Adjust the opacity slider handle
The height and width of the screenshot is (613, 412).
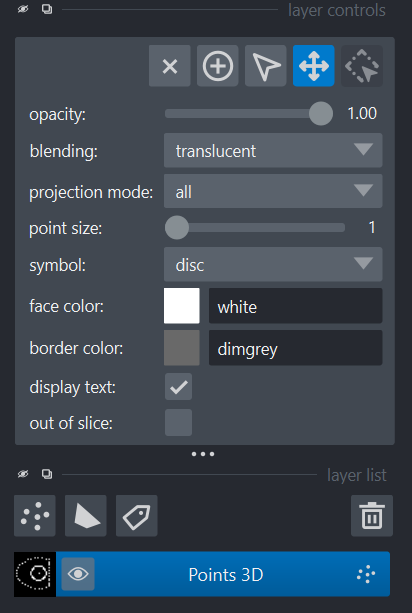pyautogui.click(x=321, y=114)
